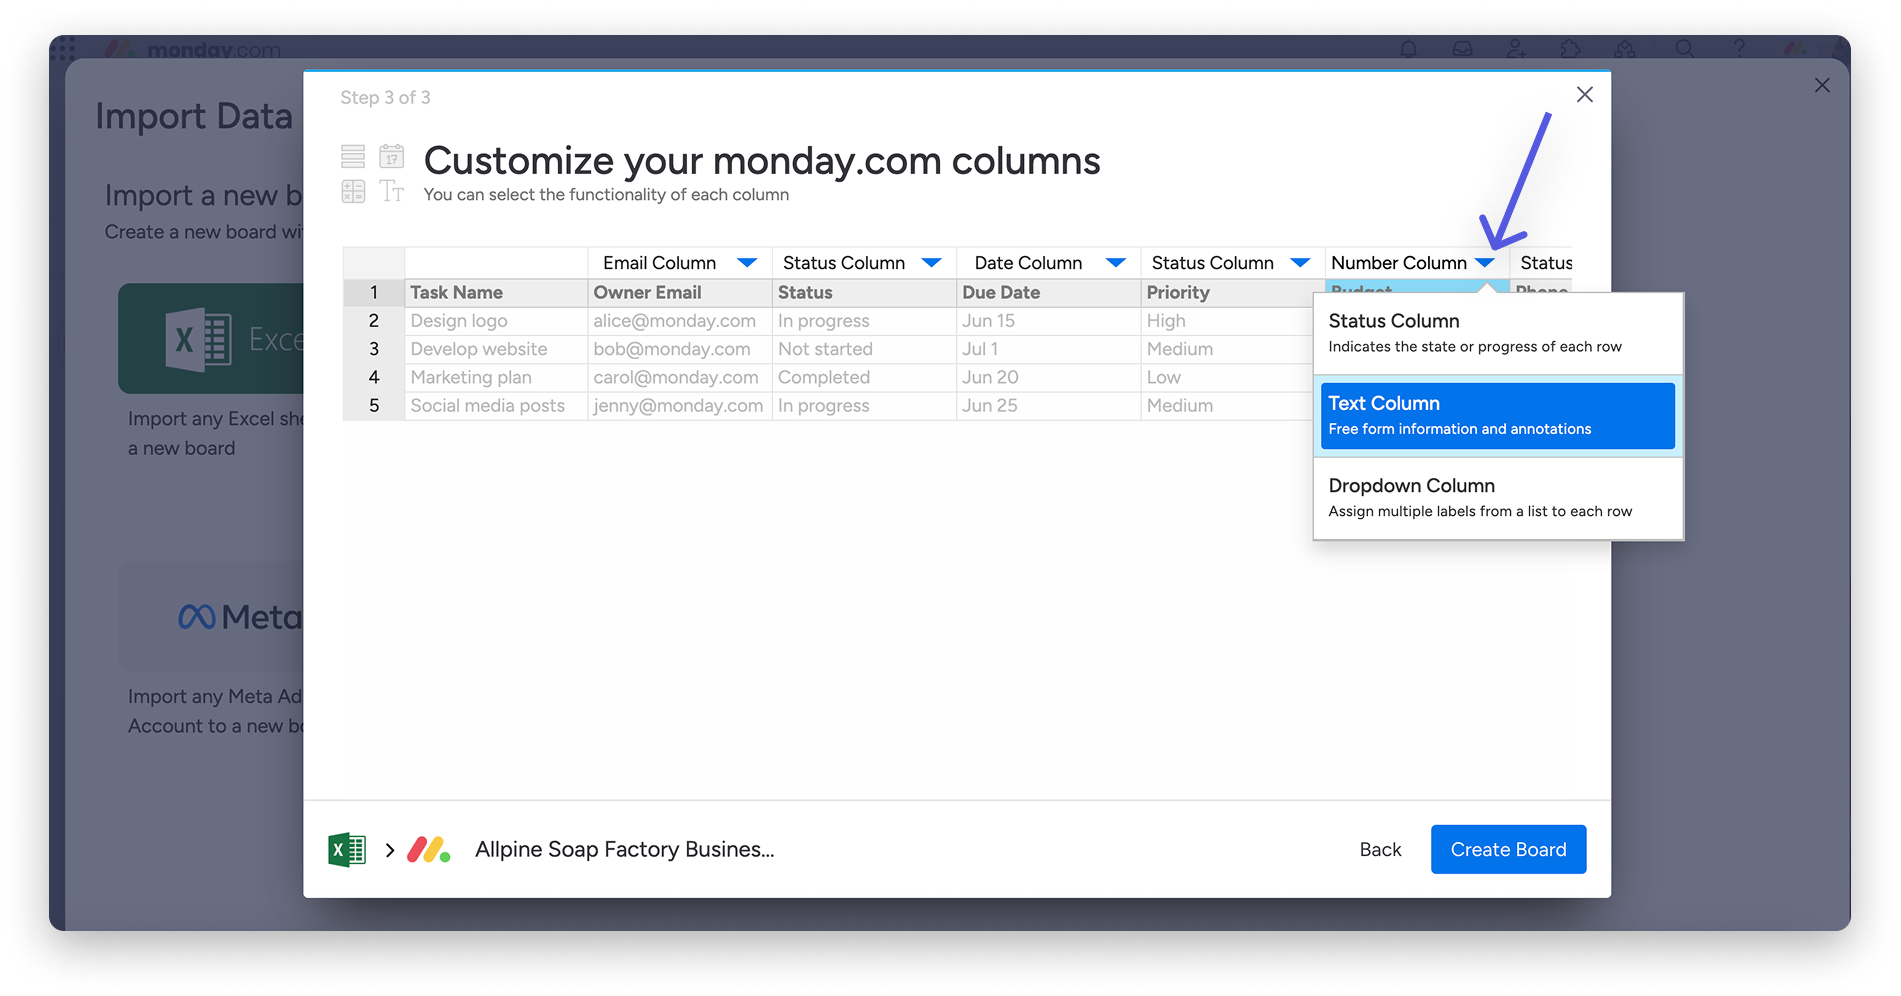1901x996 pixels.
Task: Click the Jun 25 date cell
Action: pyautogui.click(x=1048, y=406)
